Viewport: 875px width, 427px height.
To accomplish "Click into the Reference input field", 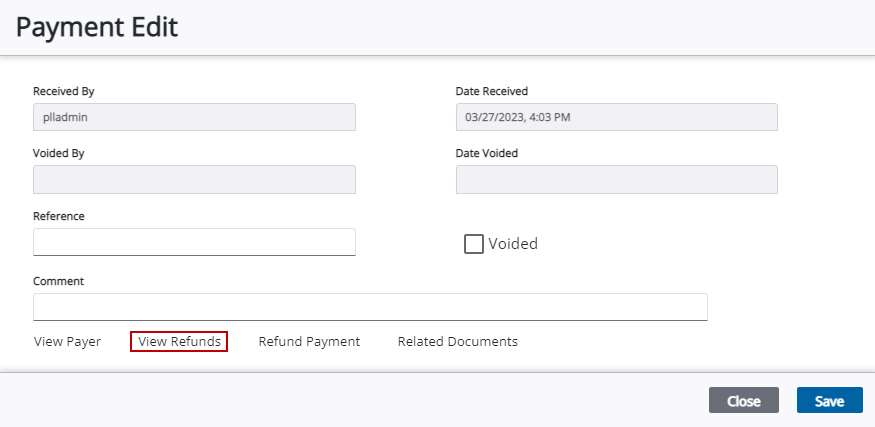I will click(x=194, y=242).
